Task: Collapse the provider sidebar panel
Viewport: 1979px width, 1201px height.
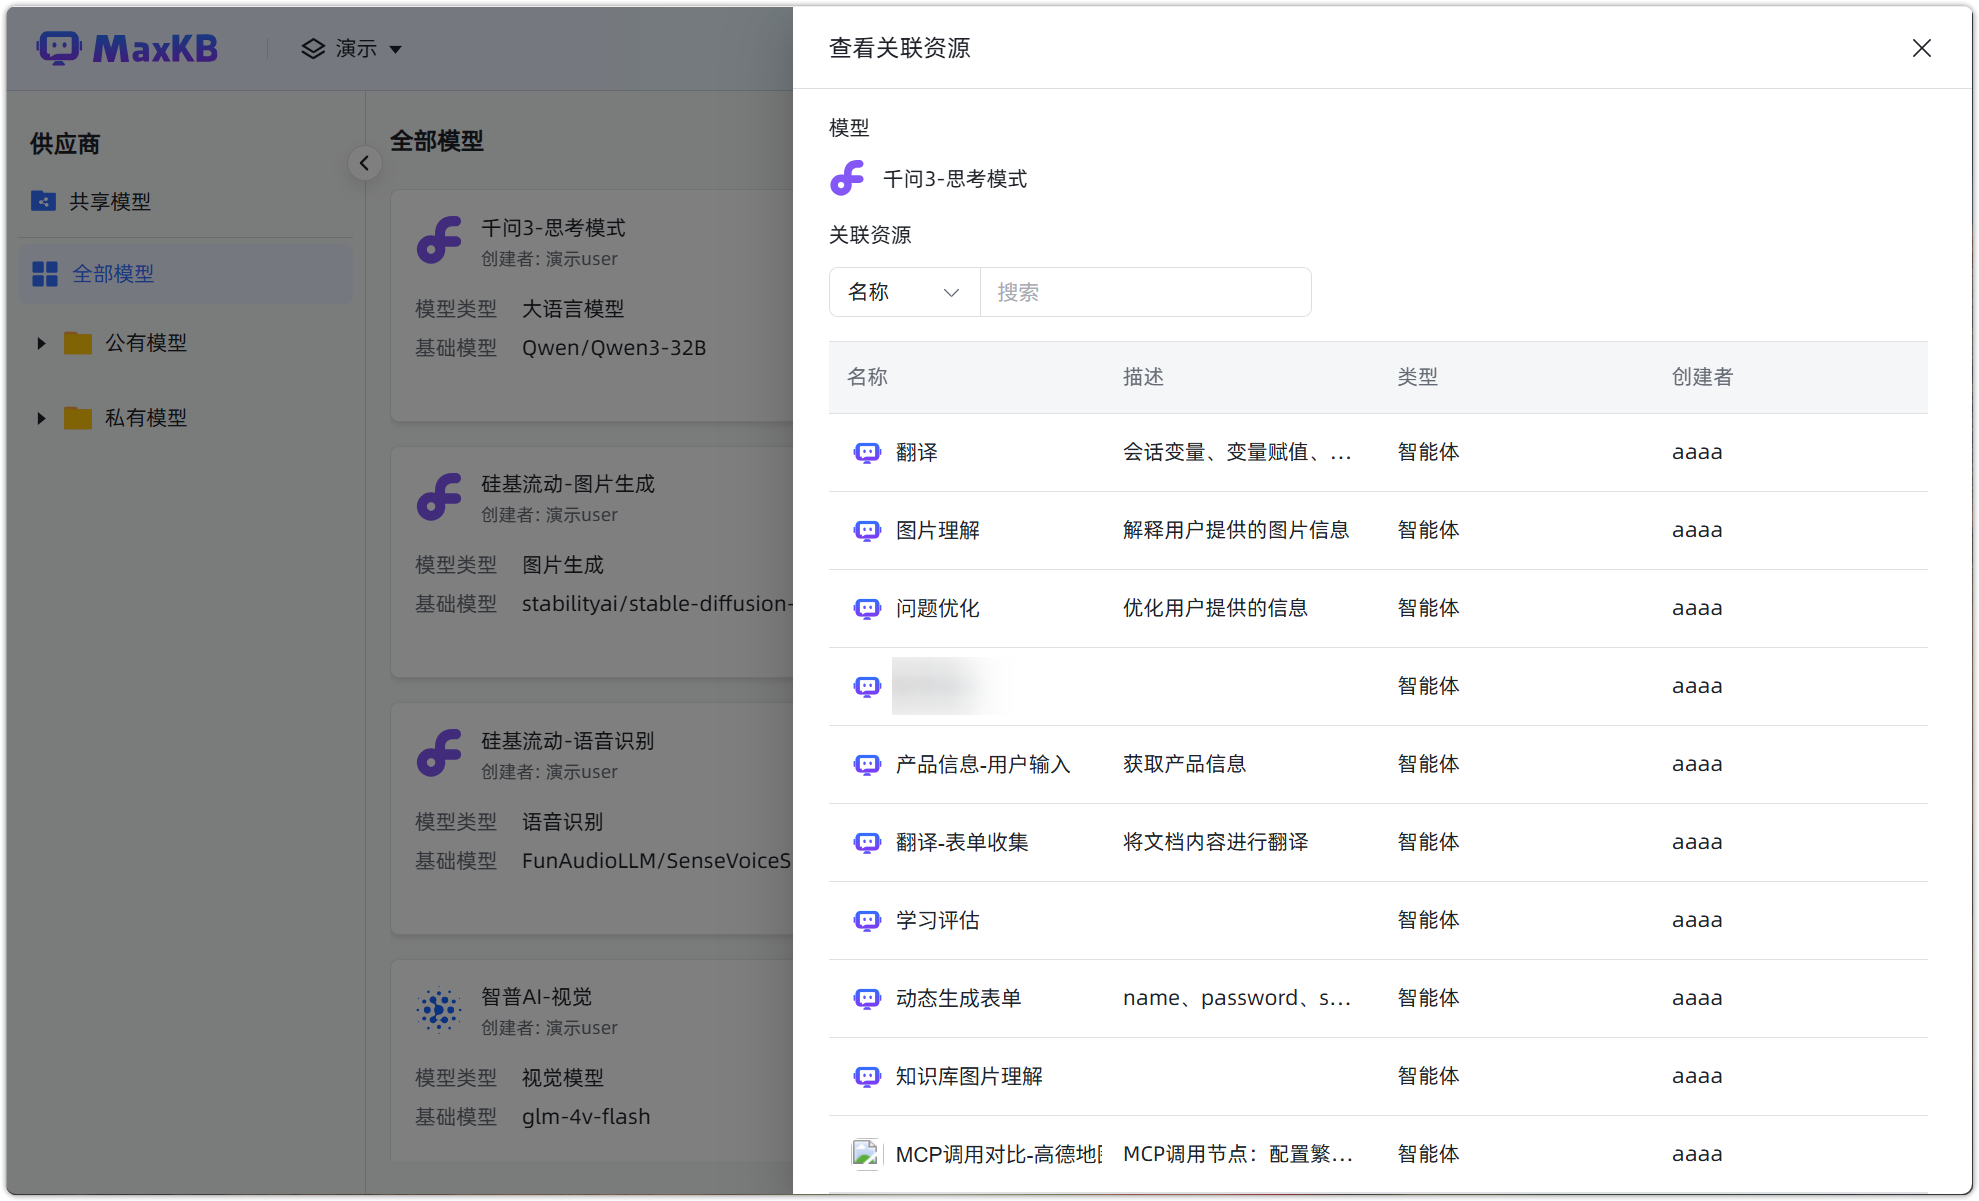Action: point(364,163)
